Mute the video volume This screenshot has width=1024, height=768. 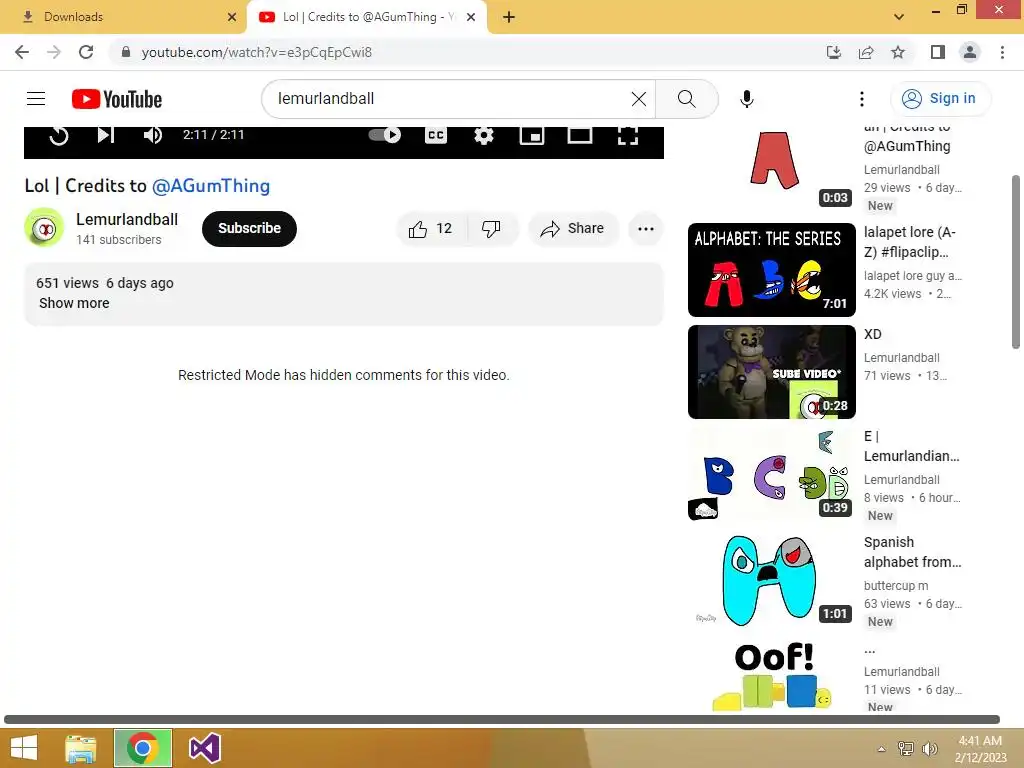[x=152, y=135]
